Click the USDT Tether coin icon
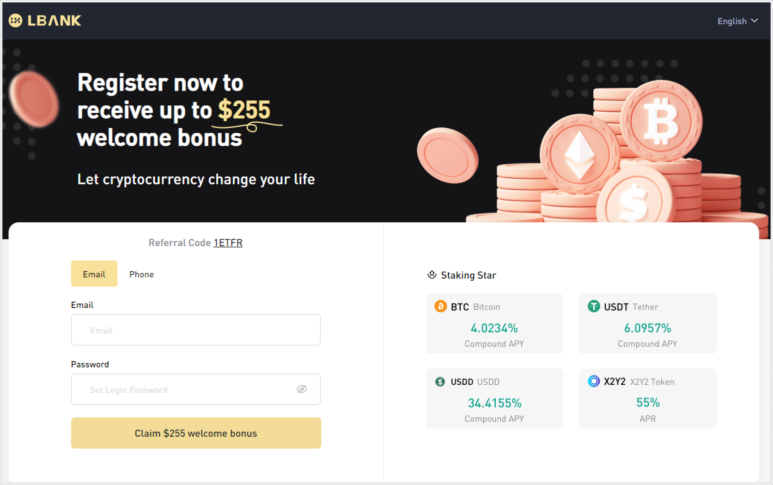Image resolution: width=773 pixels, height=485 pixels. click(594, 307)
